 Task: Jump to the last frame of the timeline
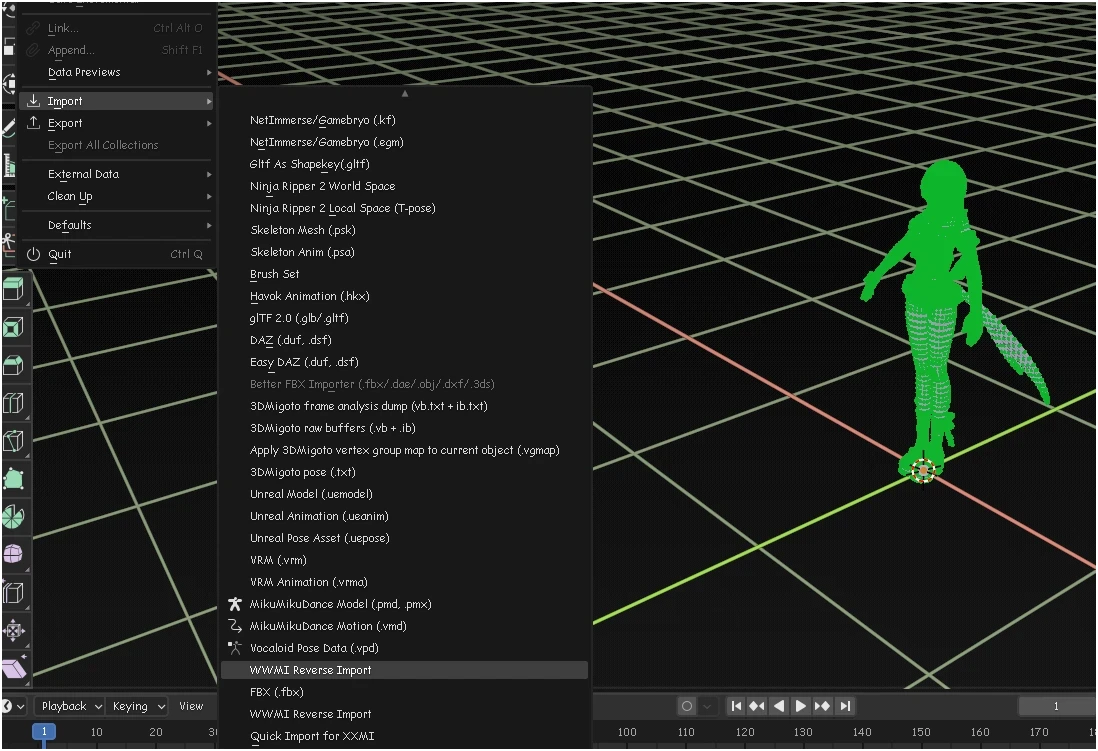(845, 706)
